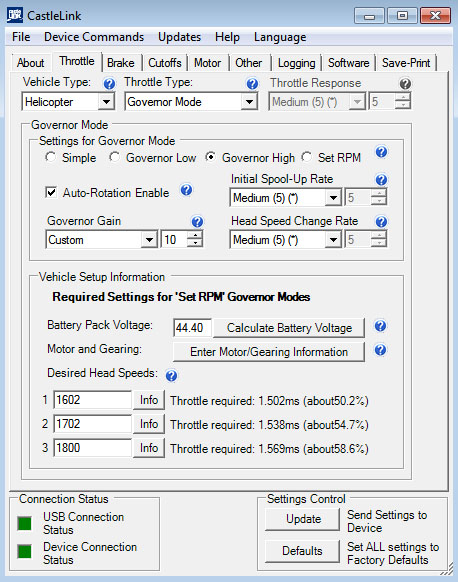Click Defaults to restore factory settings
The image size is (458, 582).
[302, 551]
